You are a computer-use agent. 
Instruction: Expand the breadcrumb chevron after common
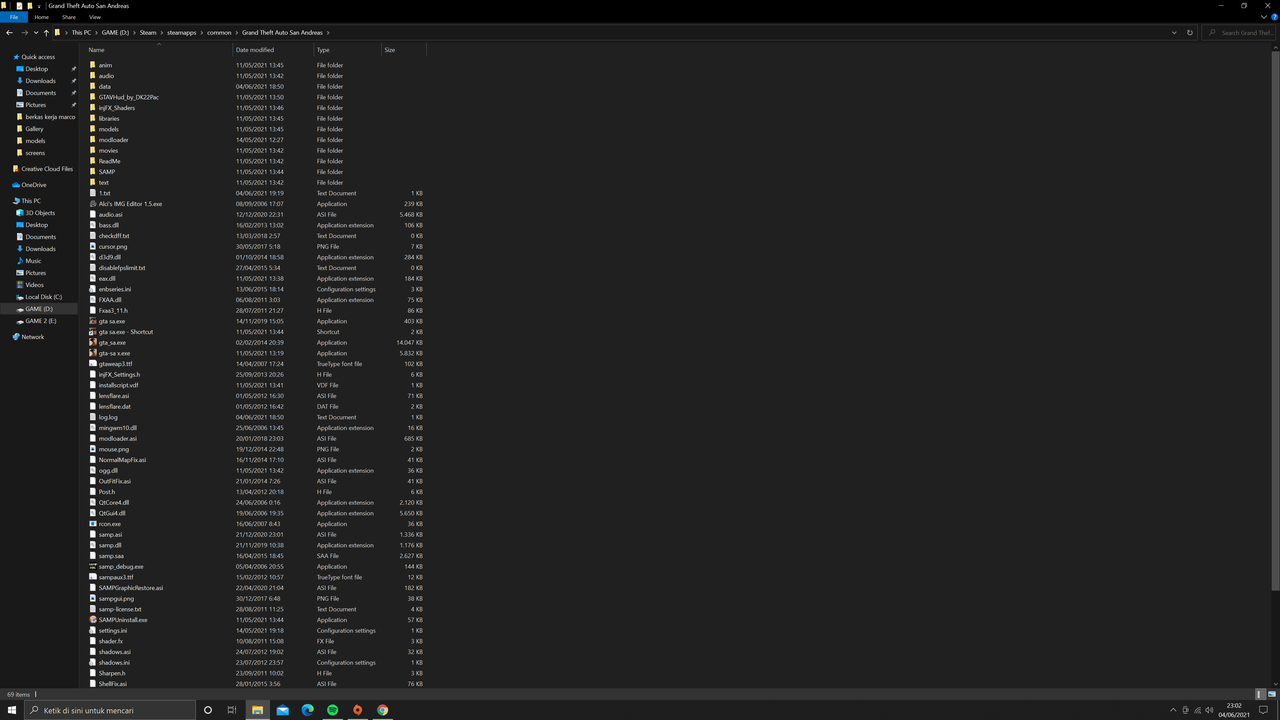(236, 32)
